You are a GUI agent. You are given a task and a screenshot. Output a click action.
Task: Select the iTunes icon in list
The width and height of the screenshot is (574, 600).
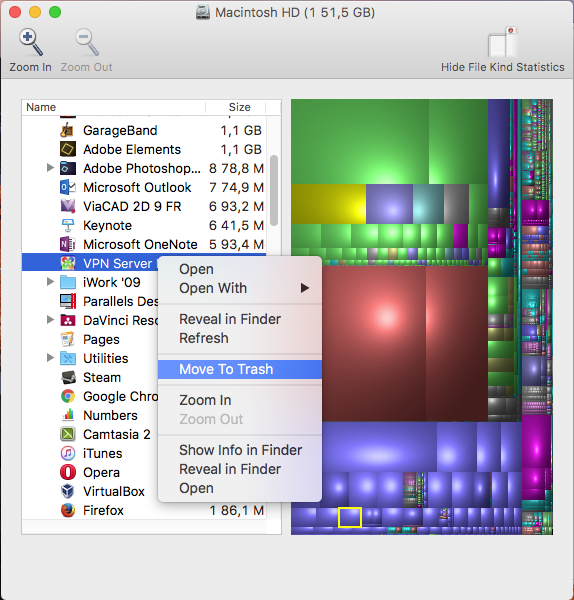click(x=68, y=453)
